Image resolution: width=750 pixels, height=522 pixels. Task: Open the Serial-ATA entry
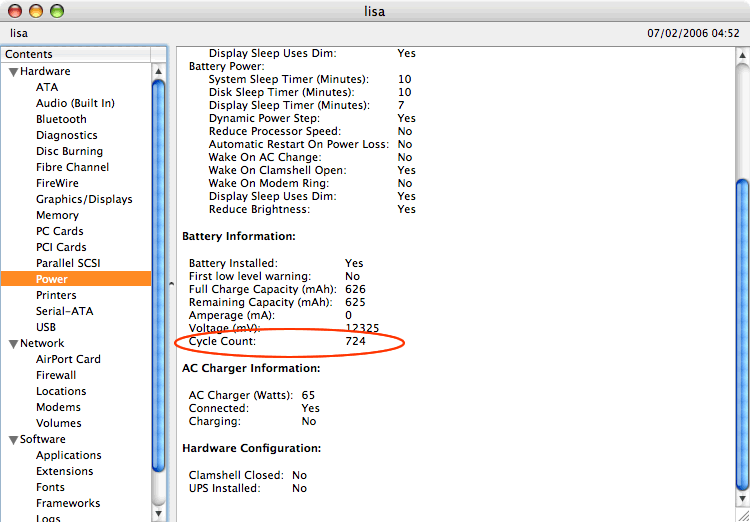click(x=65, y=311)
